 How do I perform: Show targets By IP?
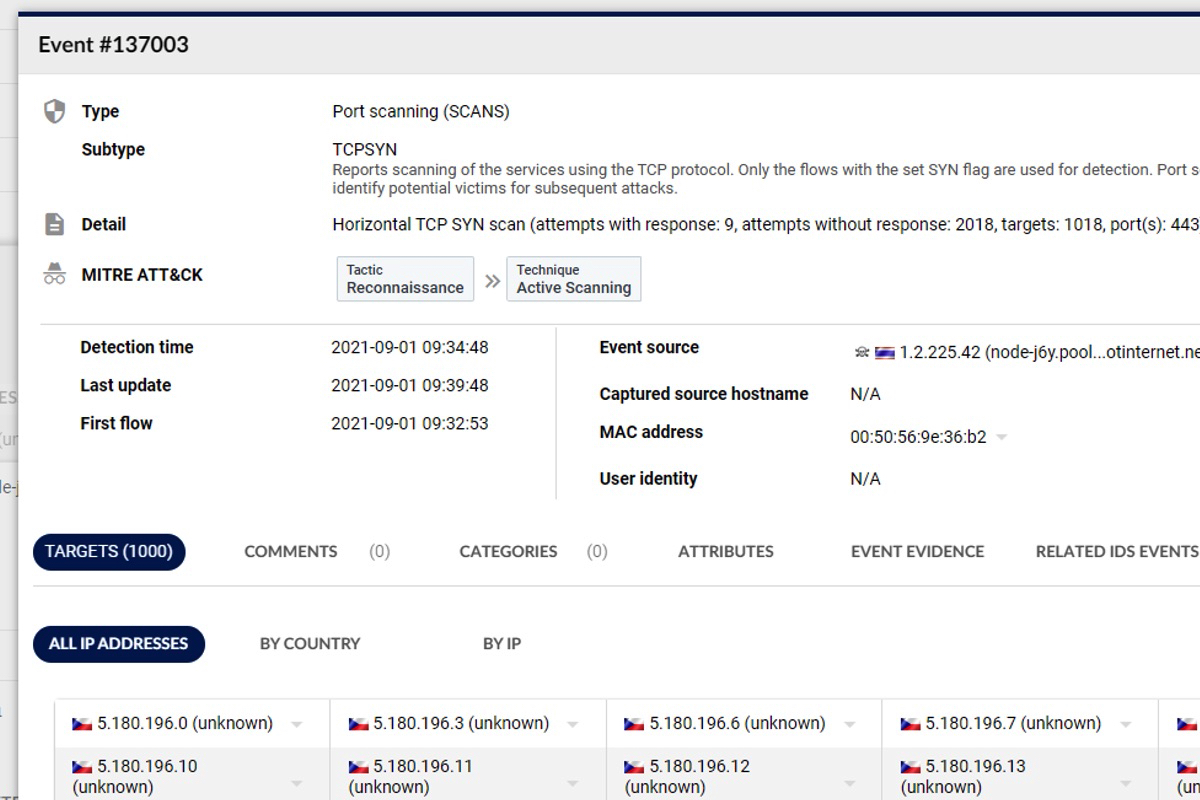[x=502, y=644]
